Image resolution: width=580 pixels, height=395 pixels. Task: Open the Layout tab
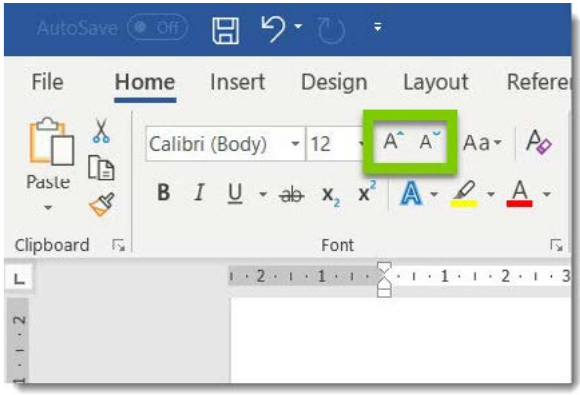[436, 83]
